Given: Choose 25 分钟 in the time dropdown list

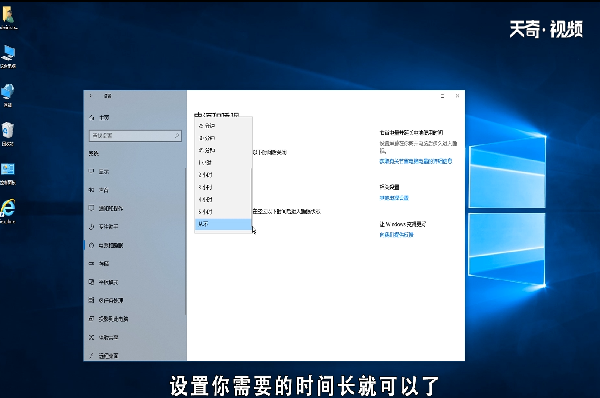Looking at the screenshot, I should click(x=223, y=126).
